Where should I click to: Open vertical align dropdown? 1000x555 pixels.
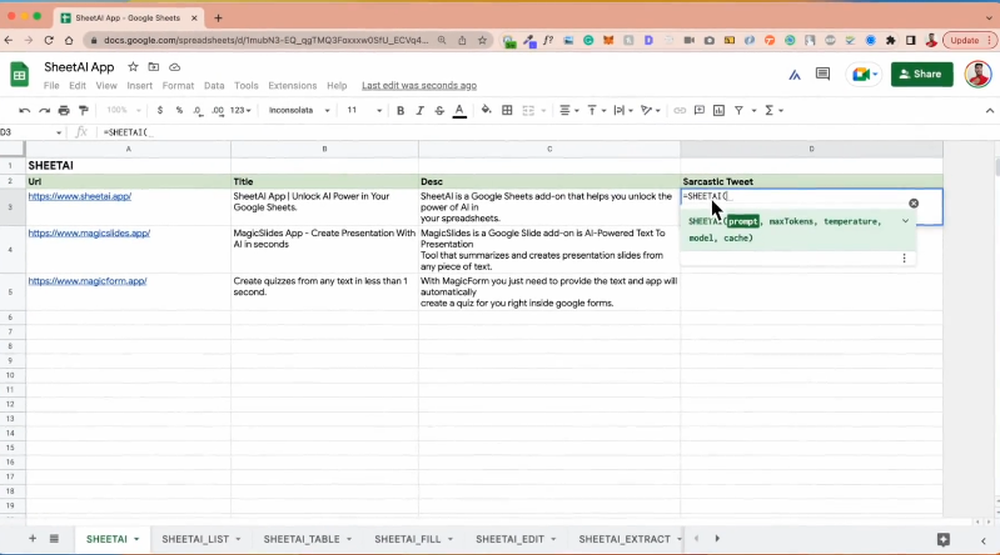[596, 110]
